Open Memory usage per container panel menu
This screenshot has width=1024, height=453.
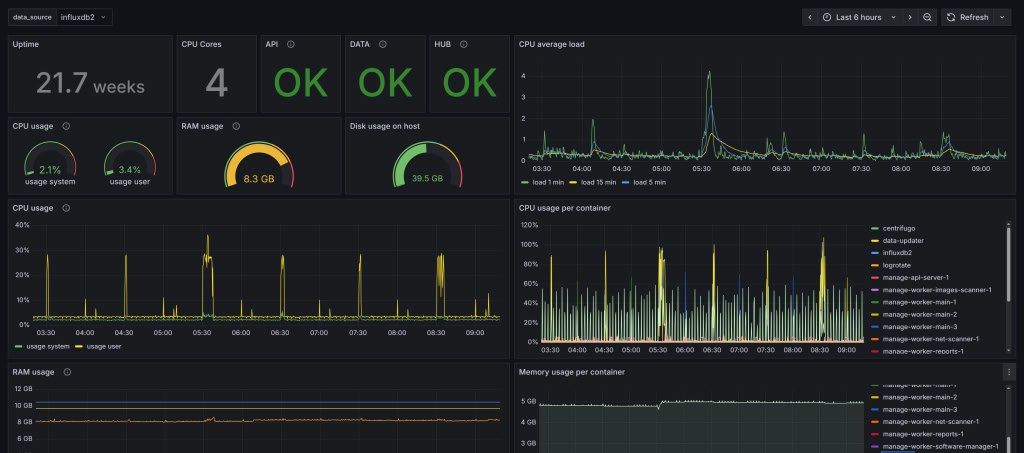1007,372
